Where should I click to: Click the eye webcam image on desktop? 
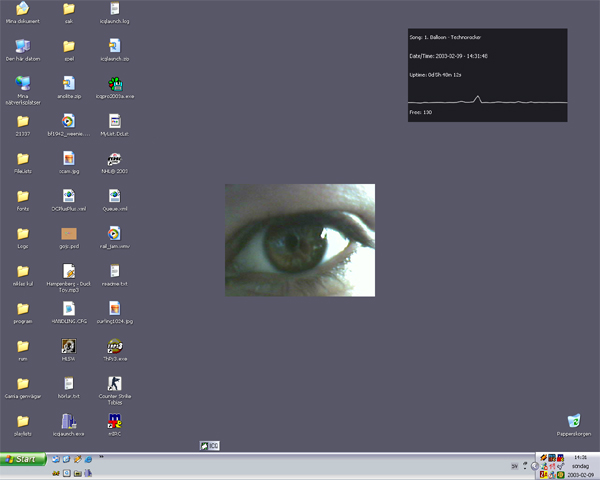(x=300, y=240)
